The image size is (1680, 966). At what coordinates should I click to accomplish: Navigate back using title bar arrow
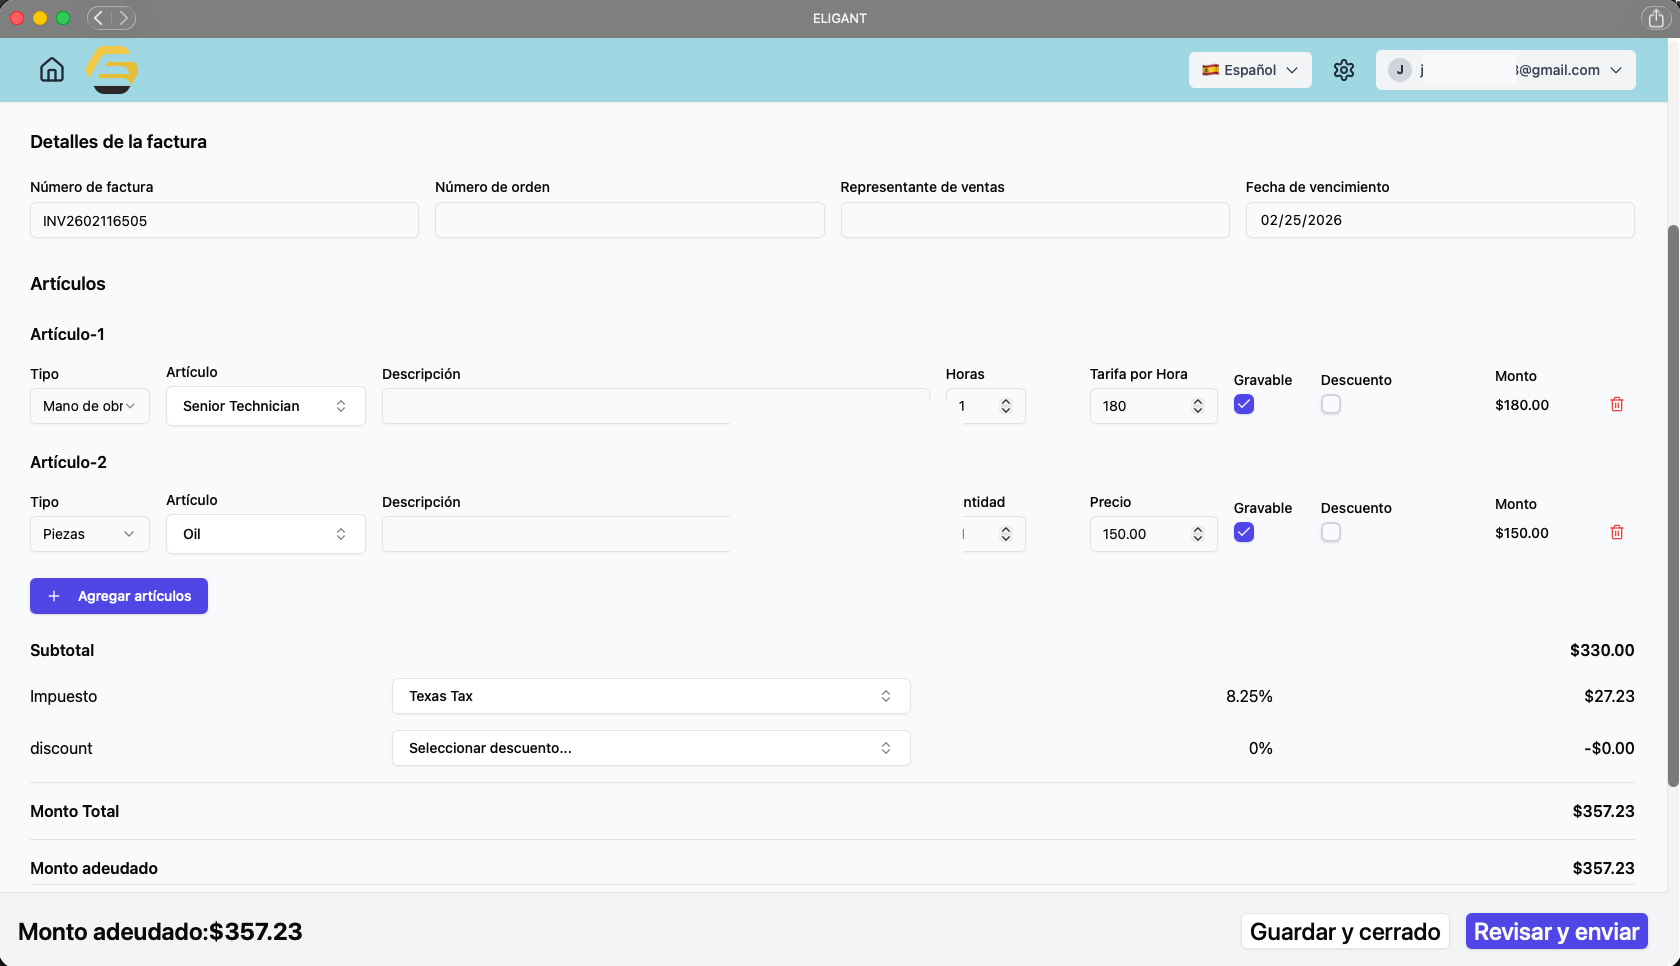99,18
